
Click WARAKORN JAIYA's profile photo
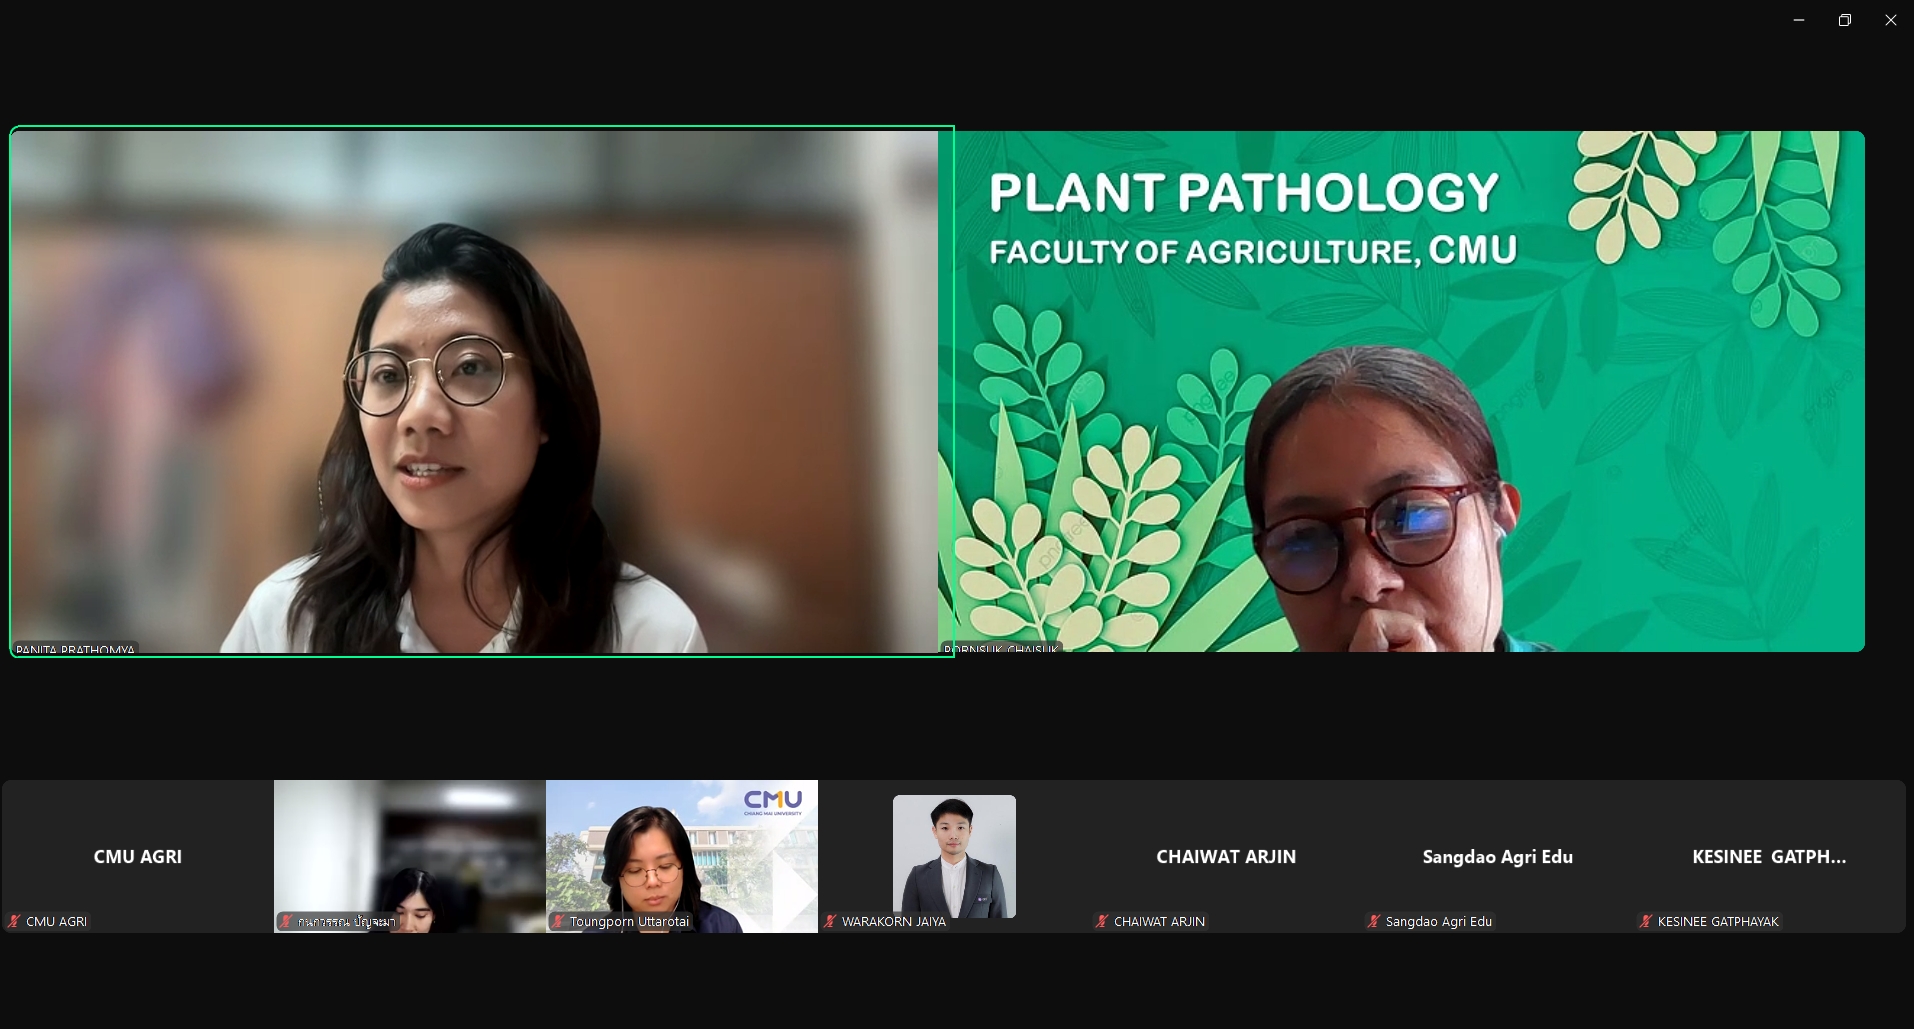[954, 856]
